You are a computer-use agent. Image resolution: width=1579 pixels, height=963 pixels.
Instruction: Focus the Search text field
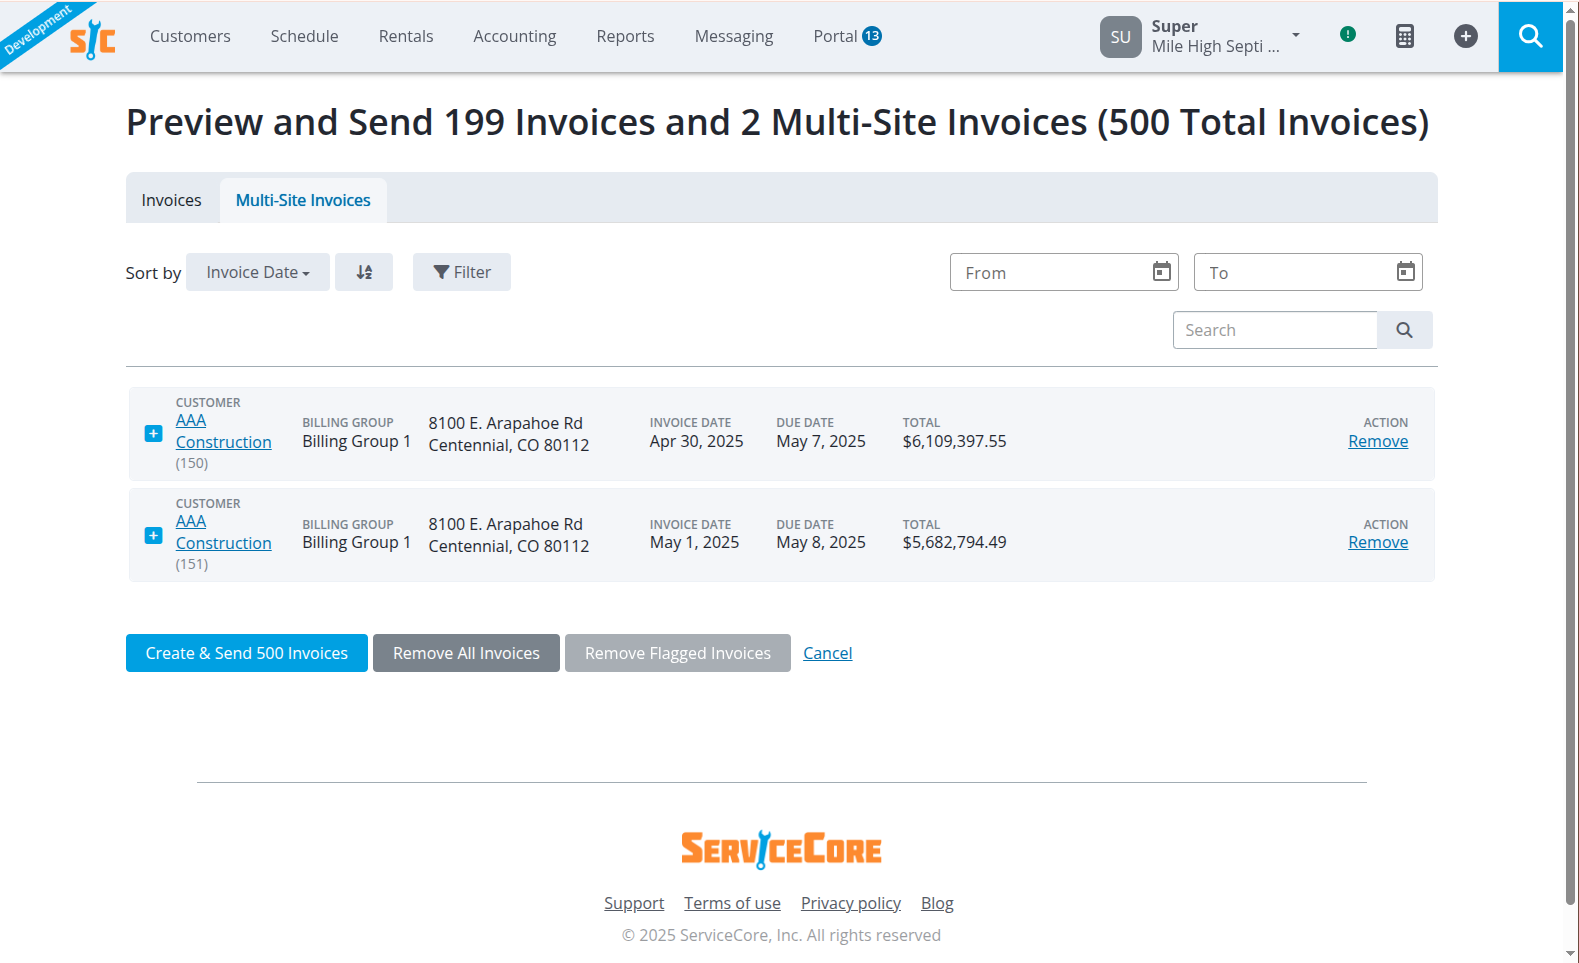[1275, 330]
